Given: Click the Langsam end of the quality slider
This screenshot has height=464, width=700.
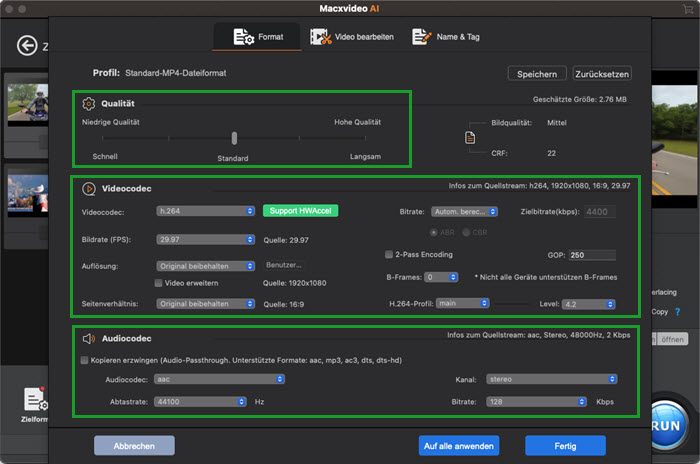Looking at the screenshot, I should coord(365,138).
